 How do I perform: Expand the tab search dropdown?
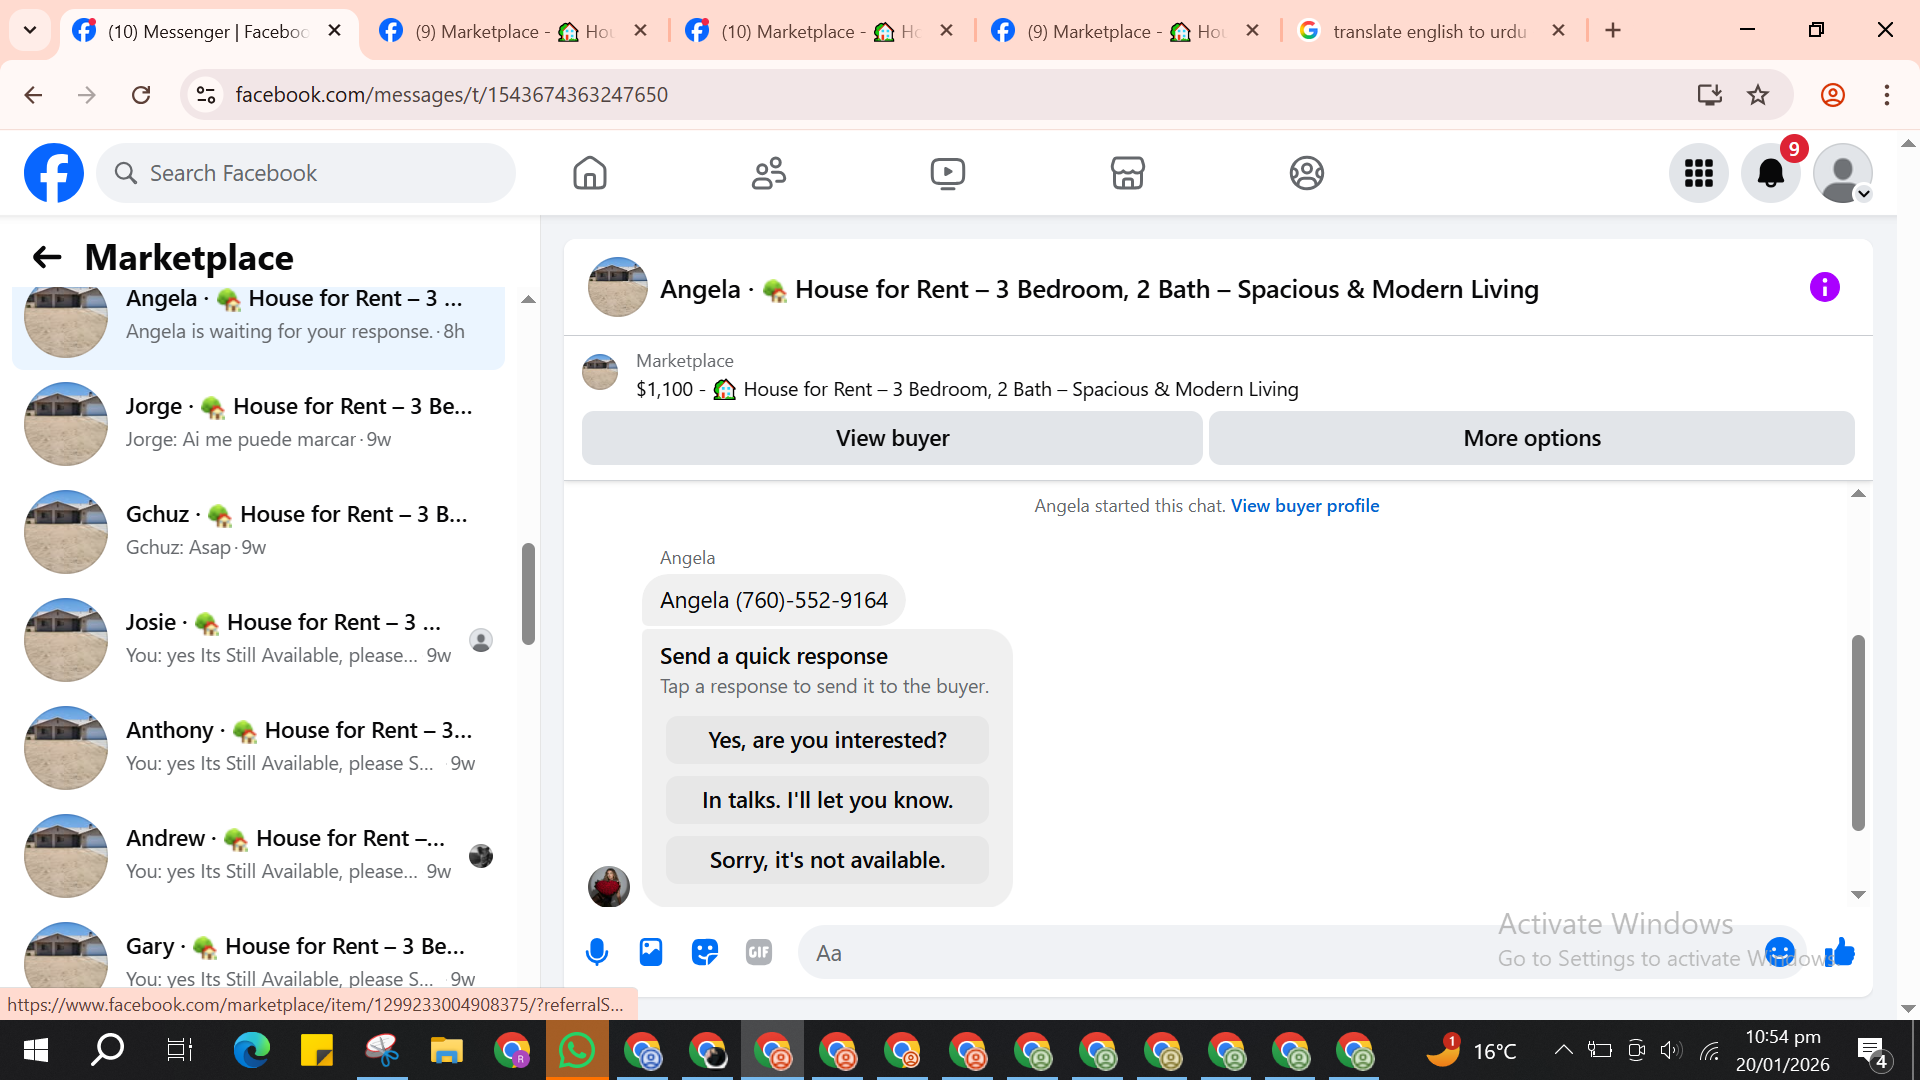coord(30,31)
